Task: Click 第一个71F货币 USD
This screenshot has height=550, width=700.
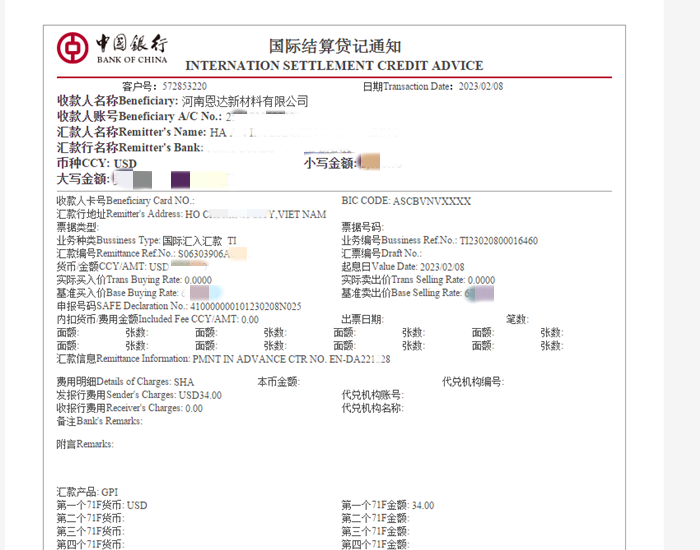Action: tap(102, 505)
